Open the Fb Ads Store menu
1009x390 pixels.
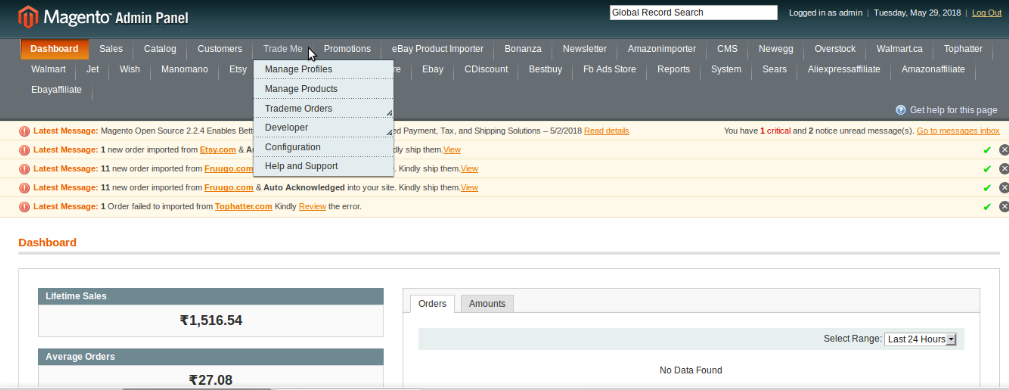(609, 69)
